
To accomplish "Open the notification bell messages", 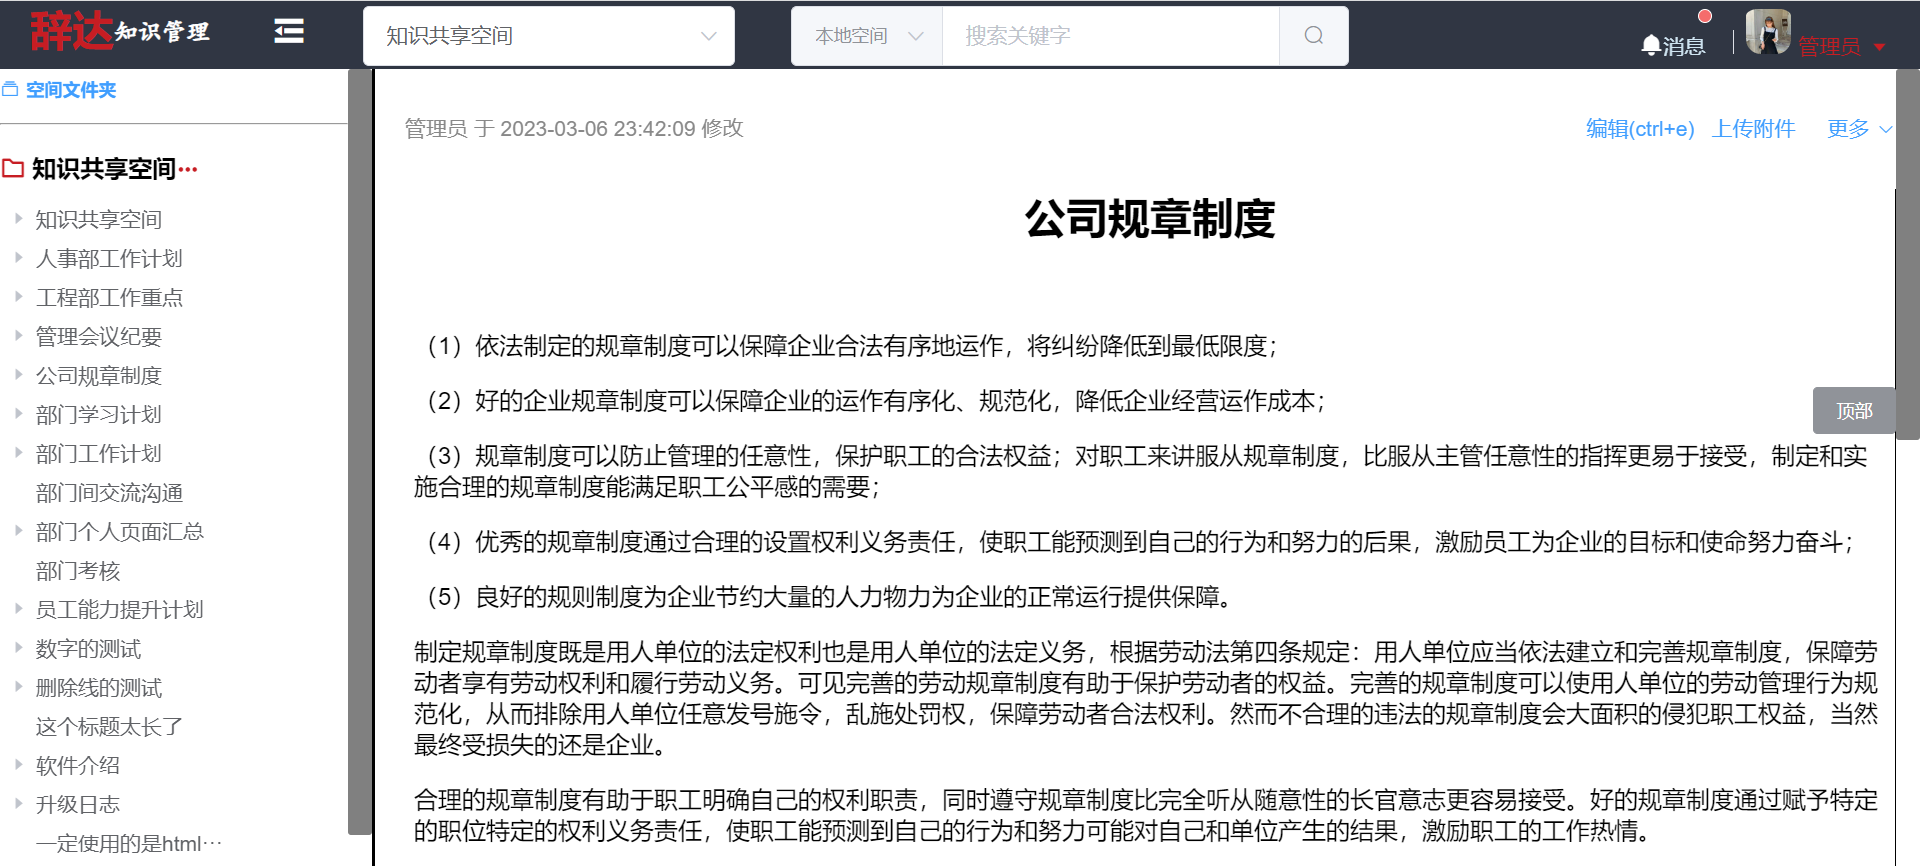I will (x=1672, y=46).
